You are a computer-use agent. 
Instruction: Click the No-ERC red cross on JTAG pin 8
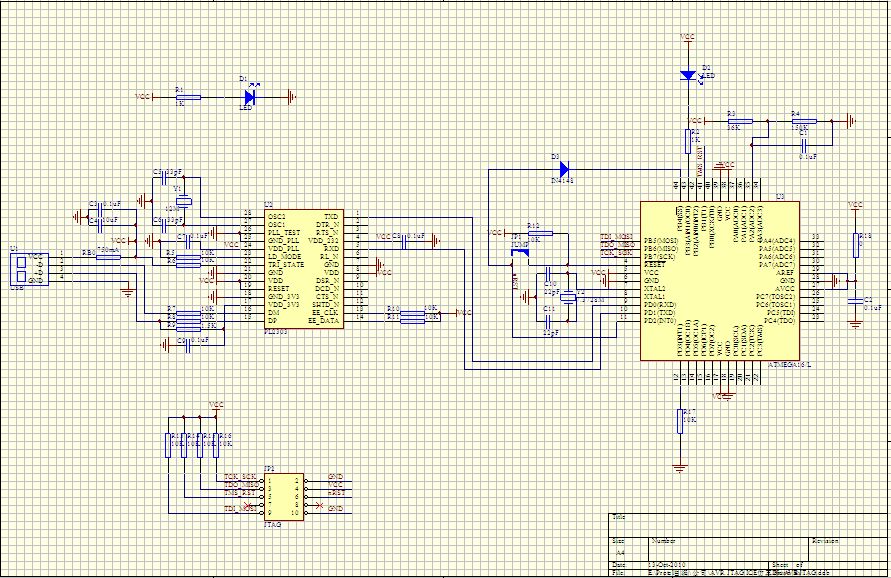[319, 506]
